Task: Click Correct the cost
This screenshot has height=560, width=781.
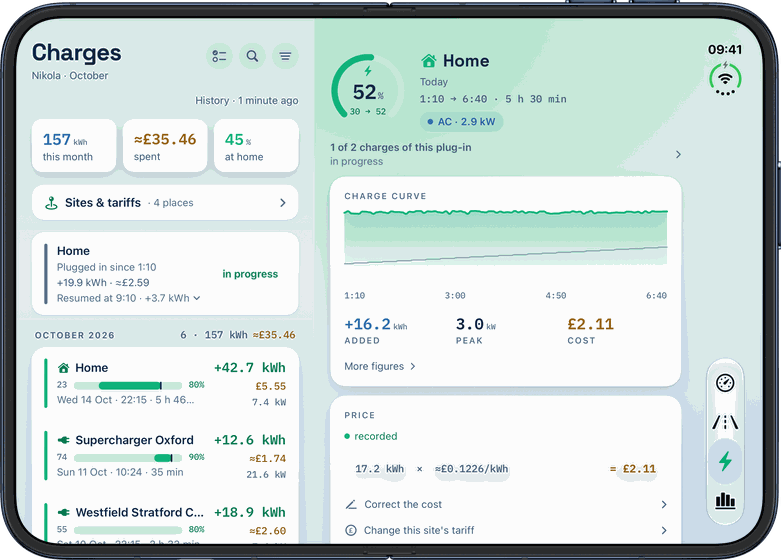Action: point(506,504)
